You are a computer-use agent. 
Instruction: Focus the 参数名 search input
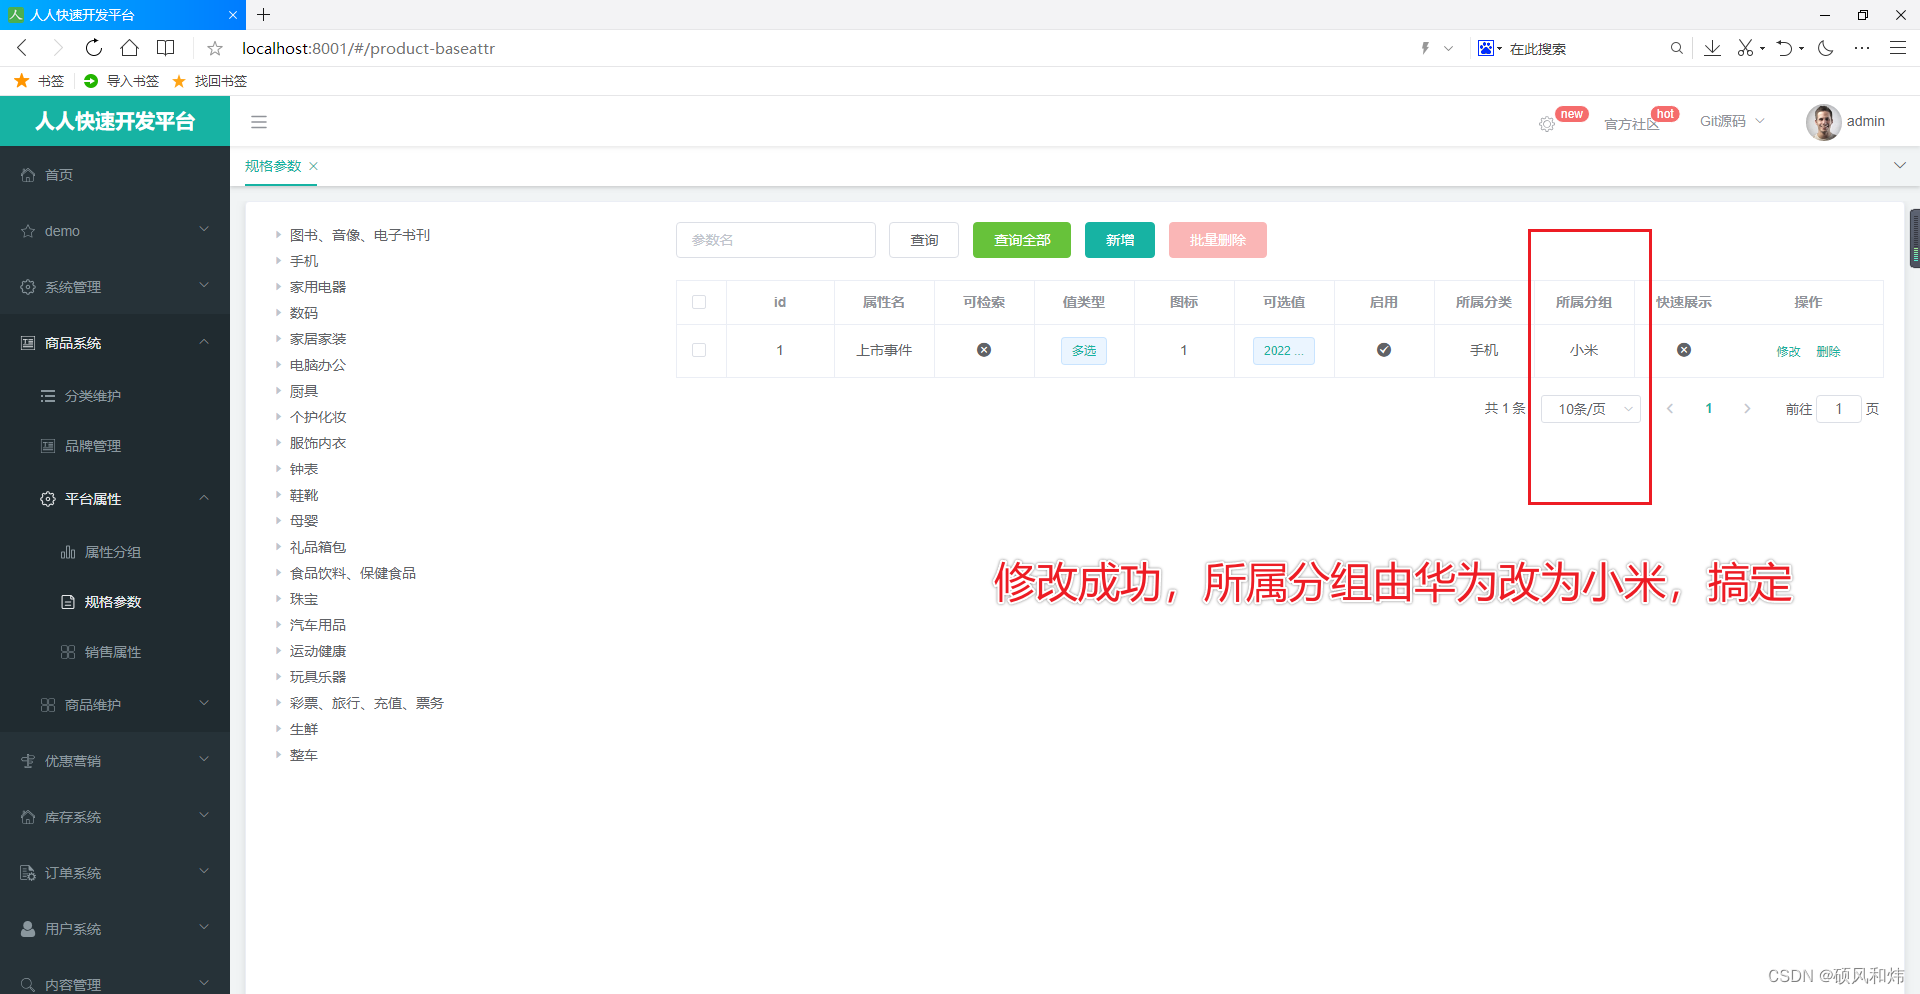pos(776,240)
